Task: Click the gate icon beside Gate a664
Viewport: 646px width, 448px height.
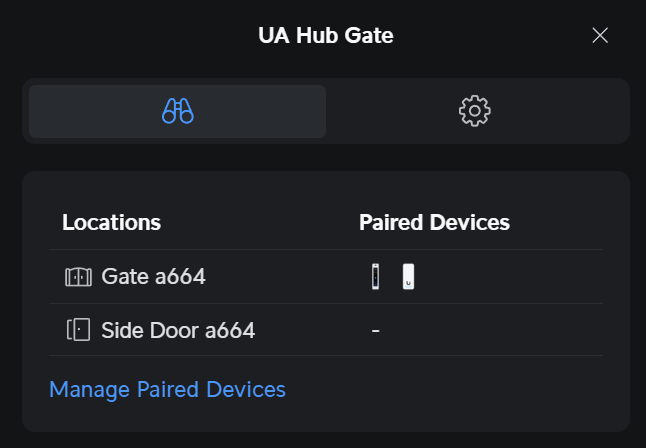Action: point(77,277)
